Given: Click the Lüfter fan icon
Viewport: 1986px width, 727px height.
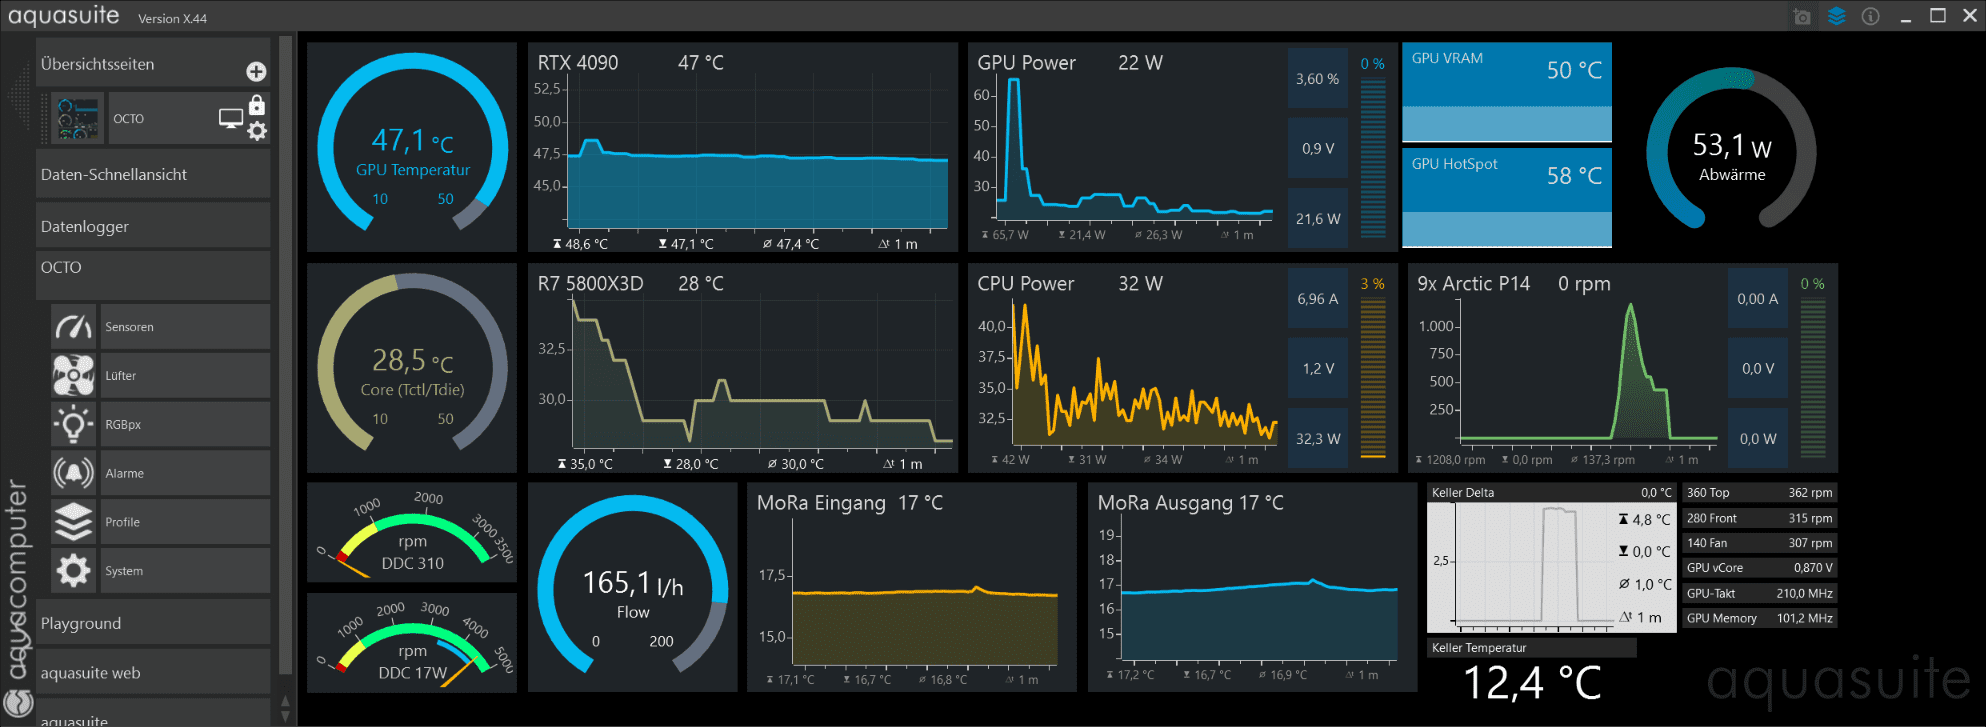Looking at the screenshot, I should point(74,375).
